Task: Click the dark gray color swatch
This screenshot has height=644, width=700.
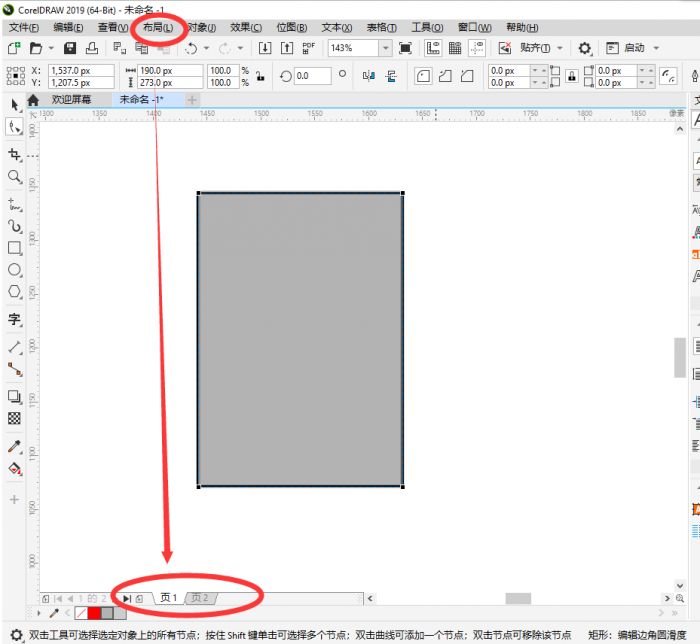Action: [x=107, y=613]
